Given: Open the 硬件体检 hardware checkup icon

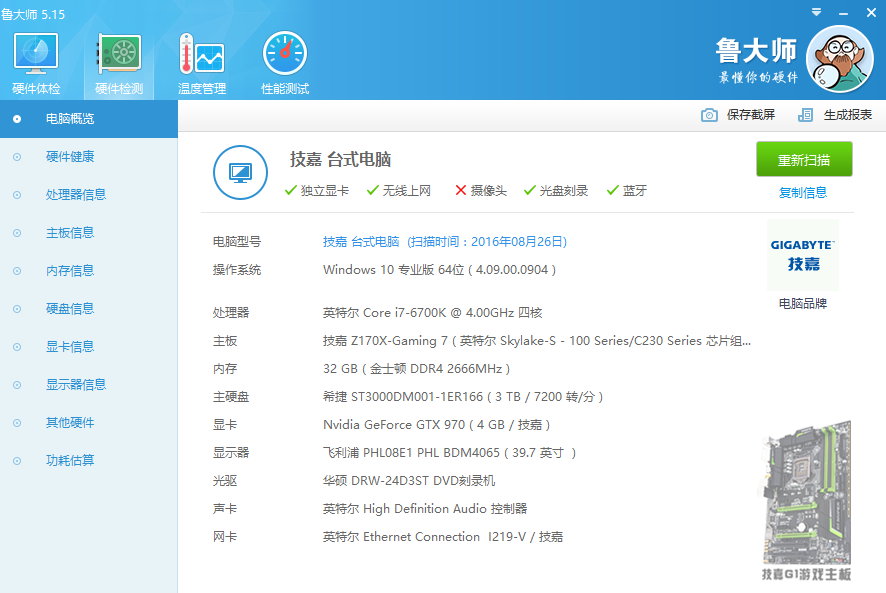Looking at the screenshot, I should 36,63.
